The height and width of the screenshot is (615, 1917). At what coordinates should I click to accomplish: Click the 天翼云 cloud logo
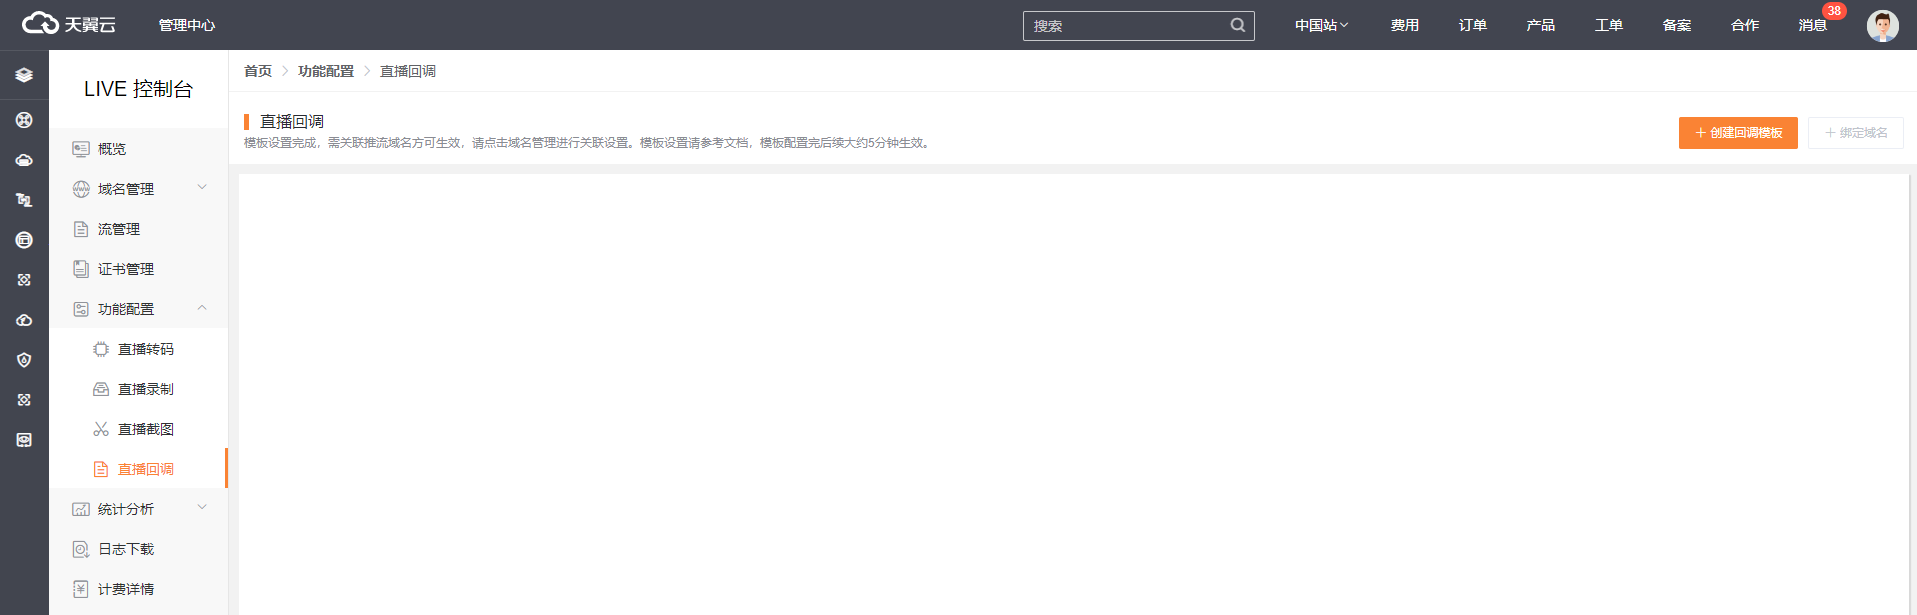tap(68, 24)
